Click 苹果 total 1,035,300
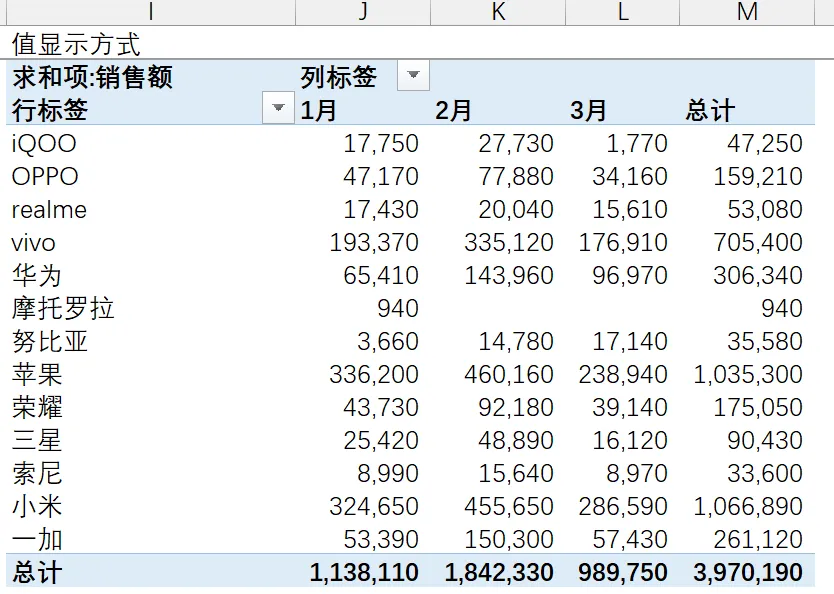 (x=748, y=374)
